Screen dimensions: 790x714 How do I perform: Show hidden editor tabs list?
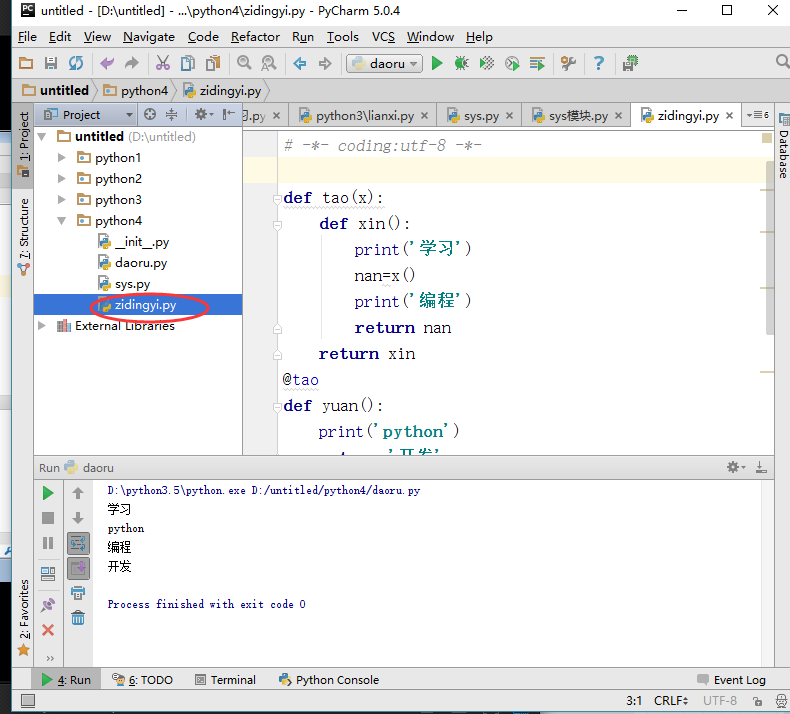tap(757, 115)
